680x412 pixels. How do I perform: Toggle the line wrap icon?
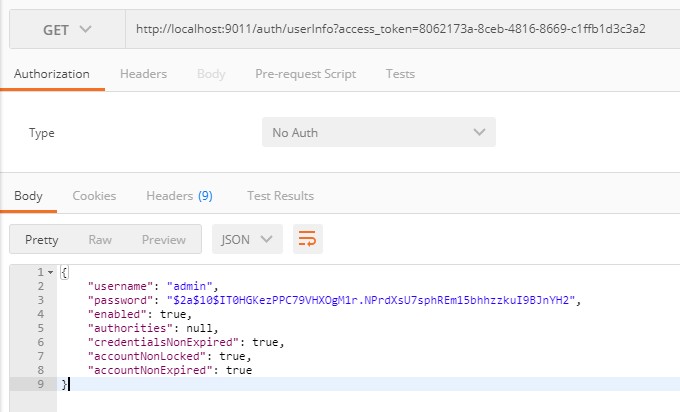[x=307, y=239]
